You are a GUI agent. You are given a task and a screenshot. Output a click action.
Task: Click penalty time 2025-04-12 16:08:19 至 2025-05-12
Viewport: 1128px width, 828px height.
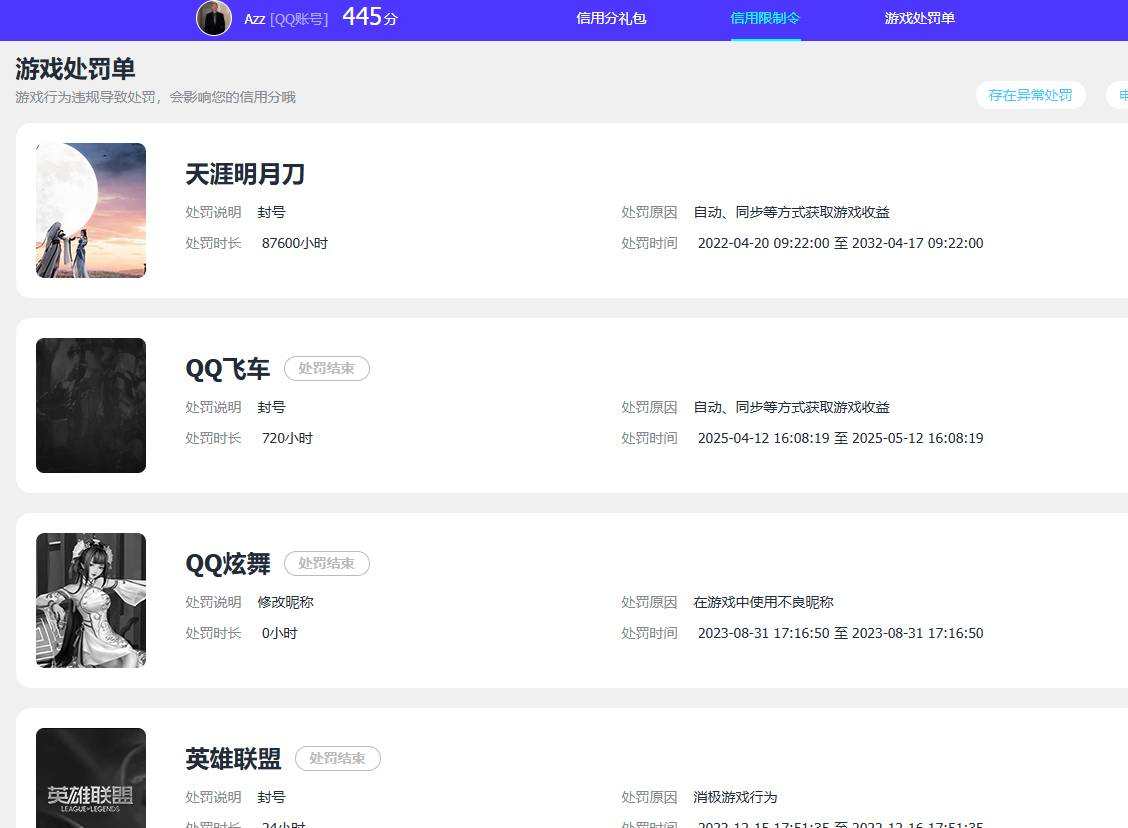840,438
